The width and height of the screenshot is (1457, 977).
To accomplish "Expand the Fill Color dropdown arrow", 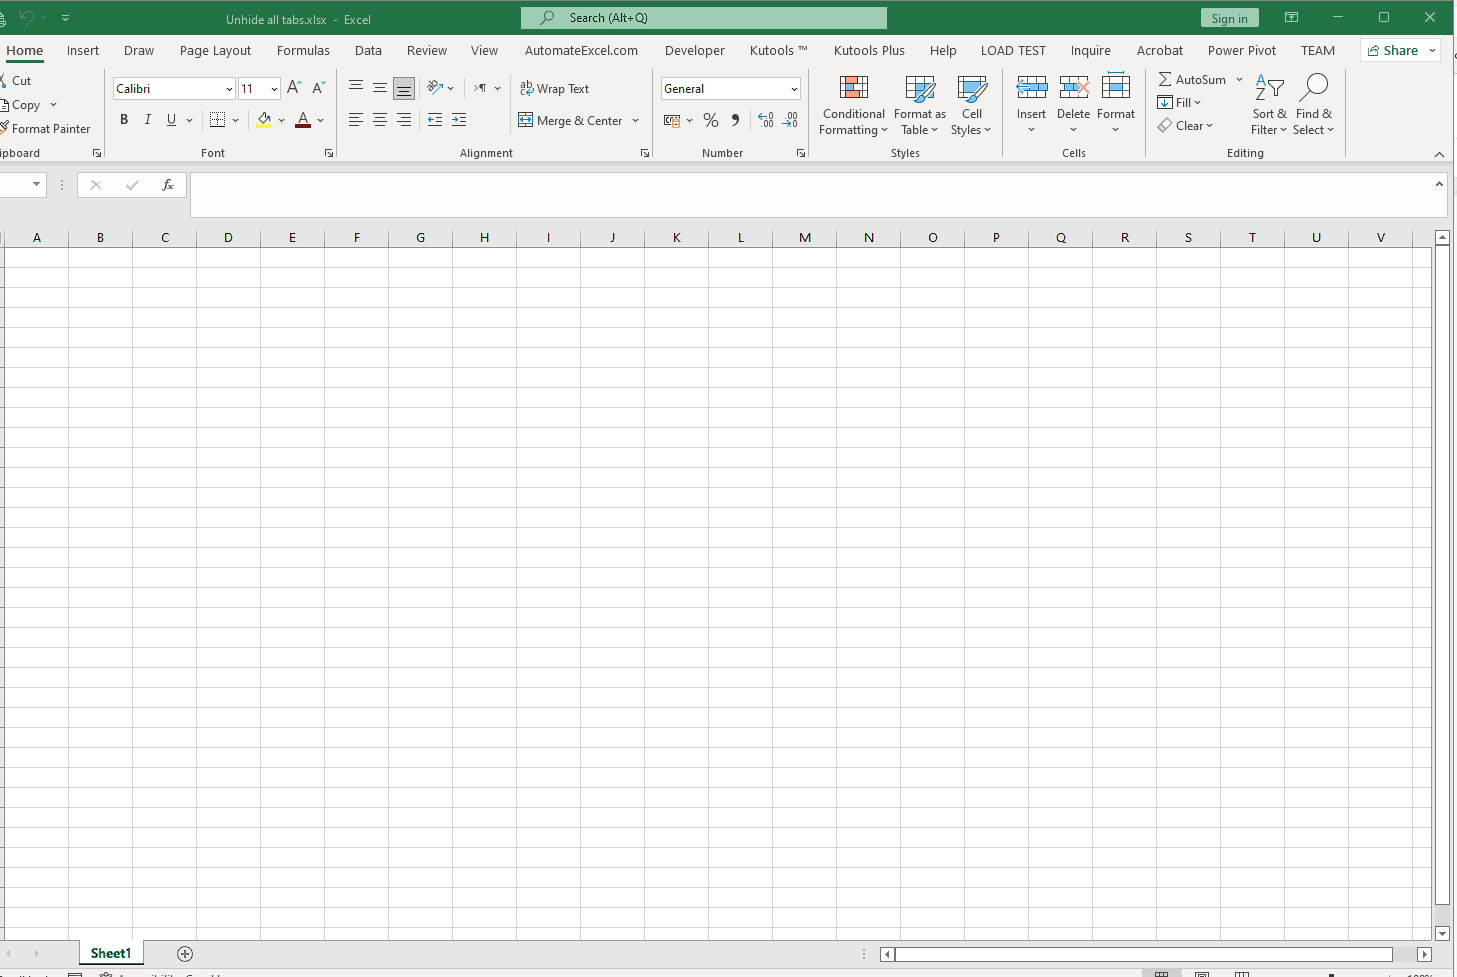I will pos(281,120).
